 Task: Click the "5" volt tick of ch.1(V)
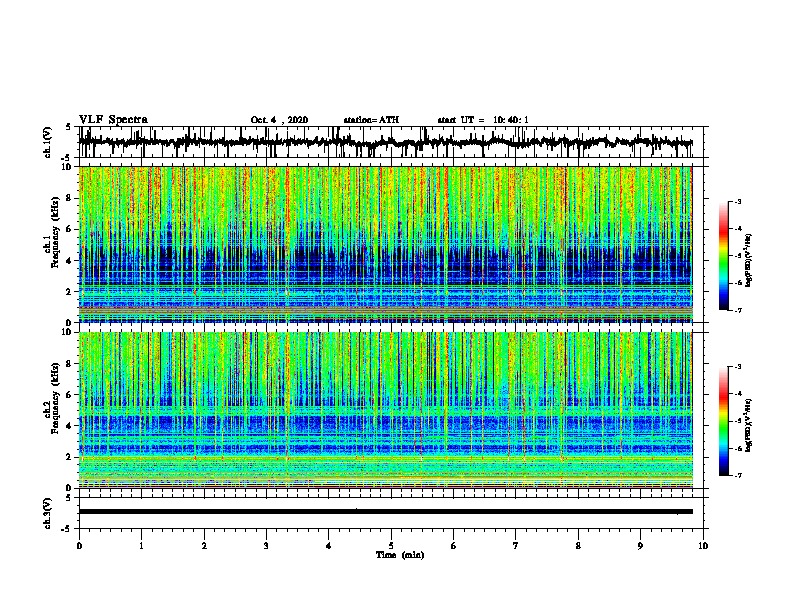coord(69,127)
